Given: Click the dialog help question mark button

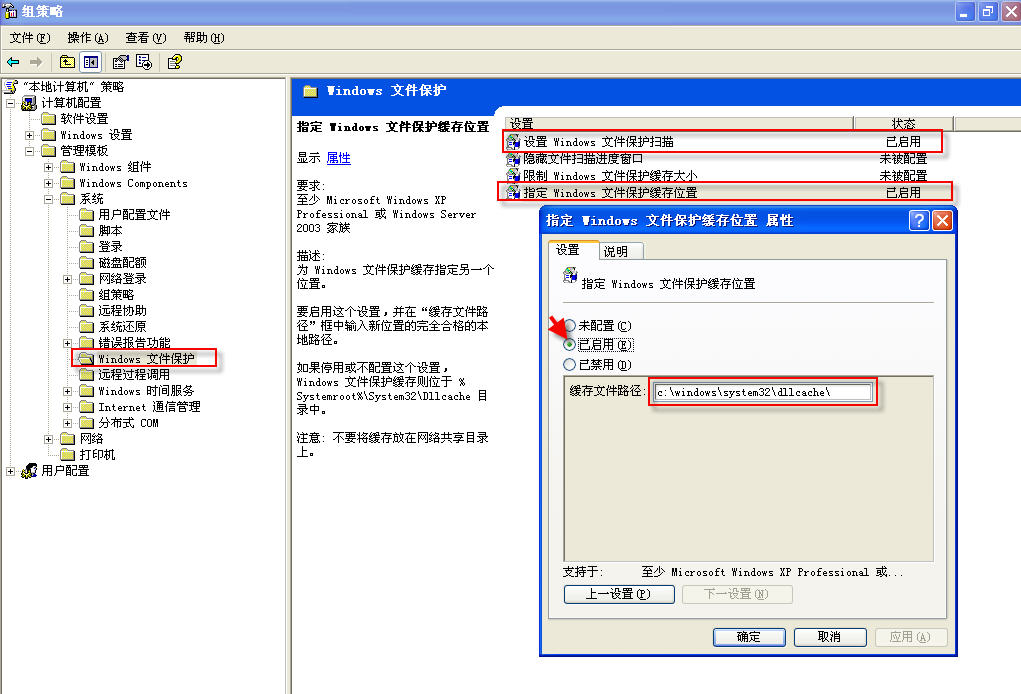Looking at the screenshot, I should [x=919, y=221].
